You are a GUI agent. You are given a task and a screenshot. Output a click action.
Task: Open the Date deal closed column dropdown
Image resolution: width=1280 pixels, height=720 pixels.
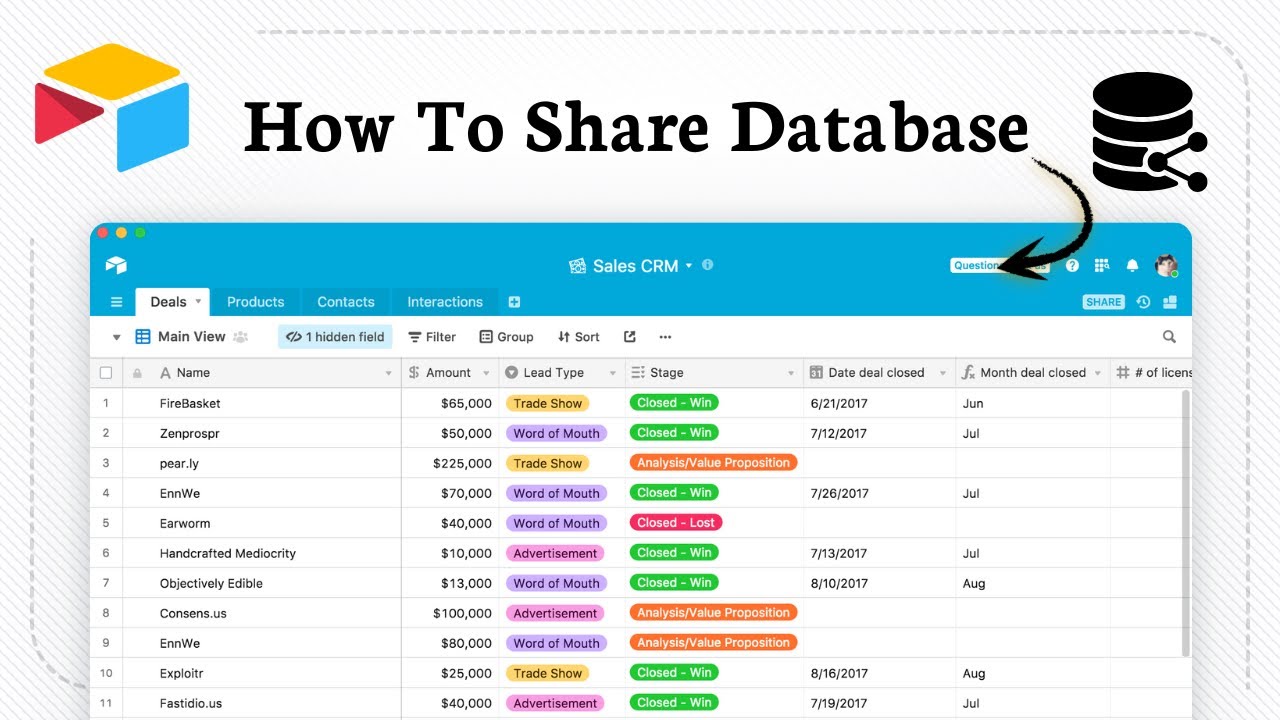point(942,373)
